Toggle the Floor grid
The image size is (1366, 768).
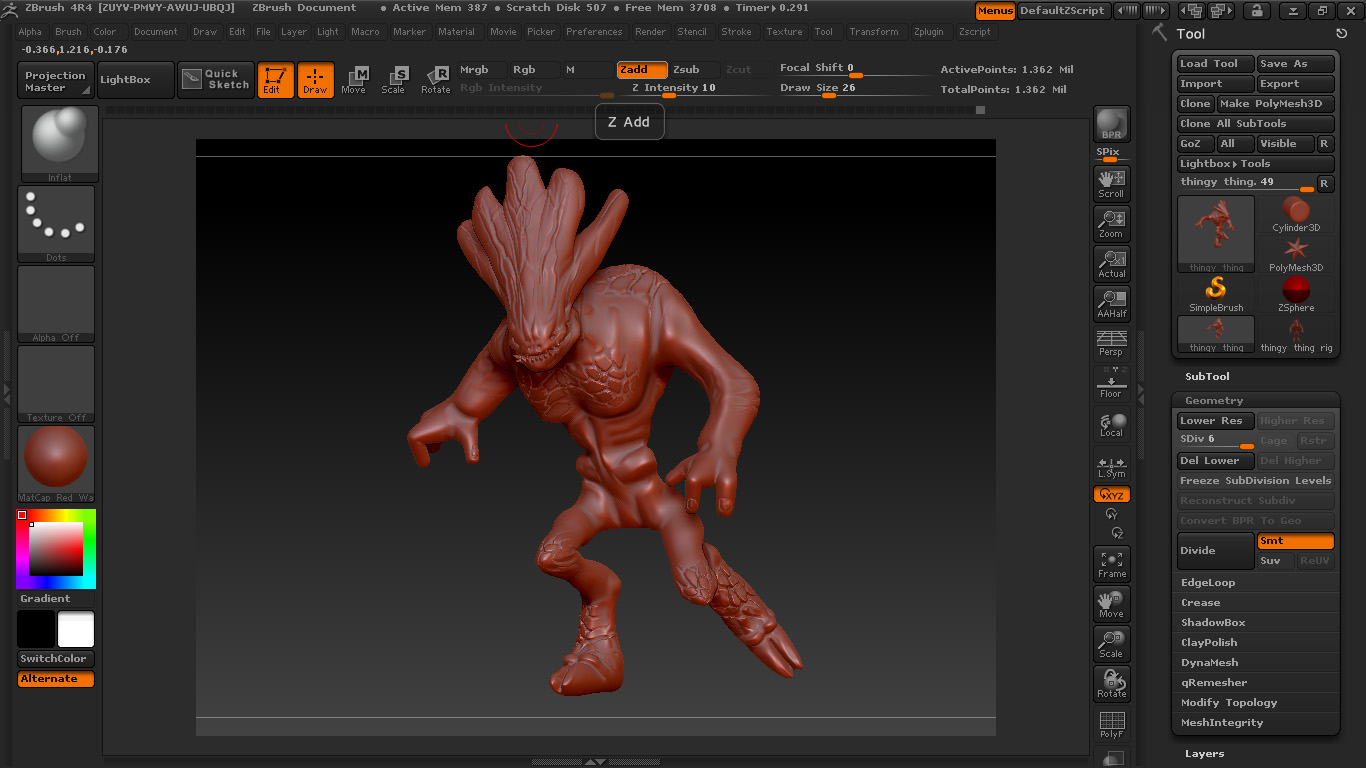(x=1111, y=383)
